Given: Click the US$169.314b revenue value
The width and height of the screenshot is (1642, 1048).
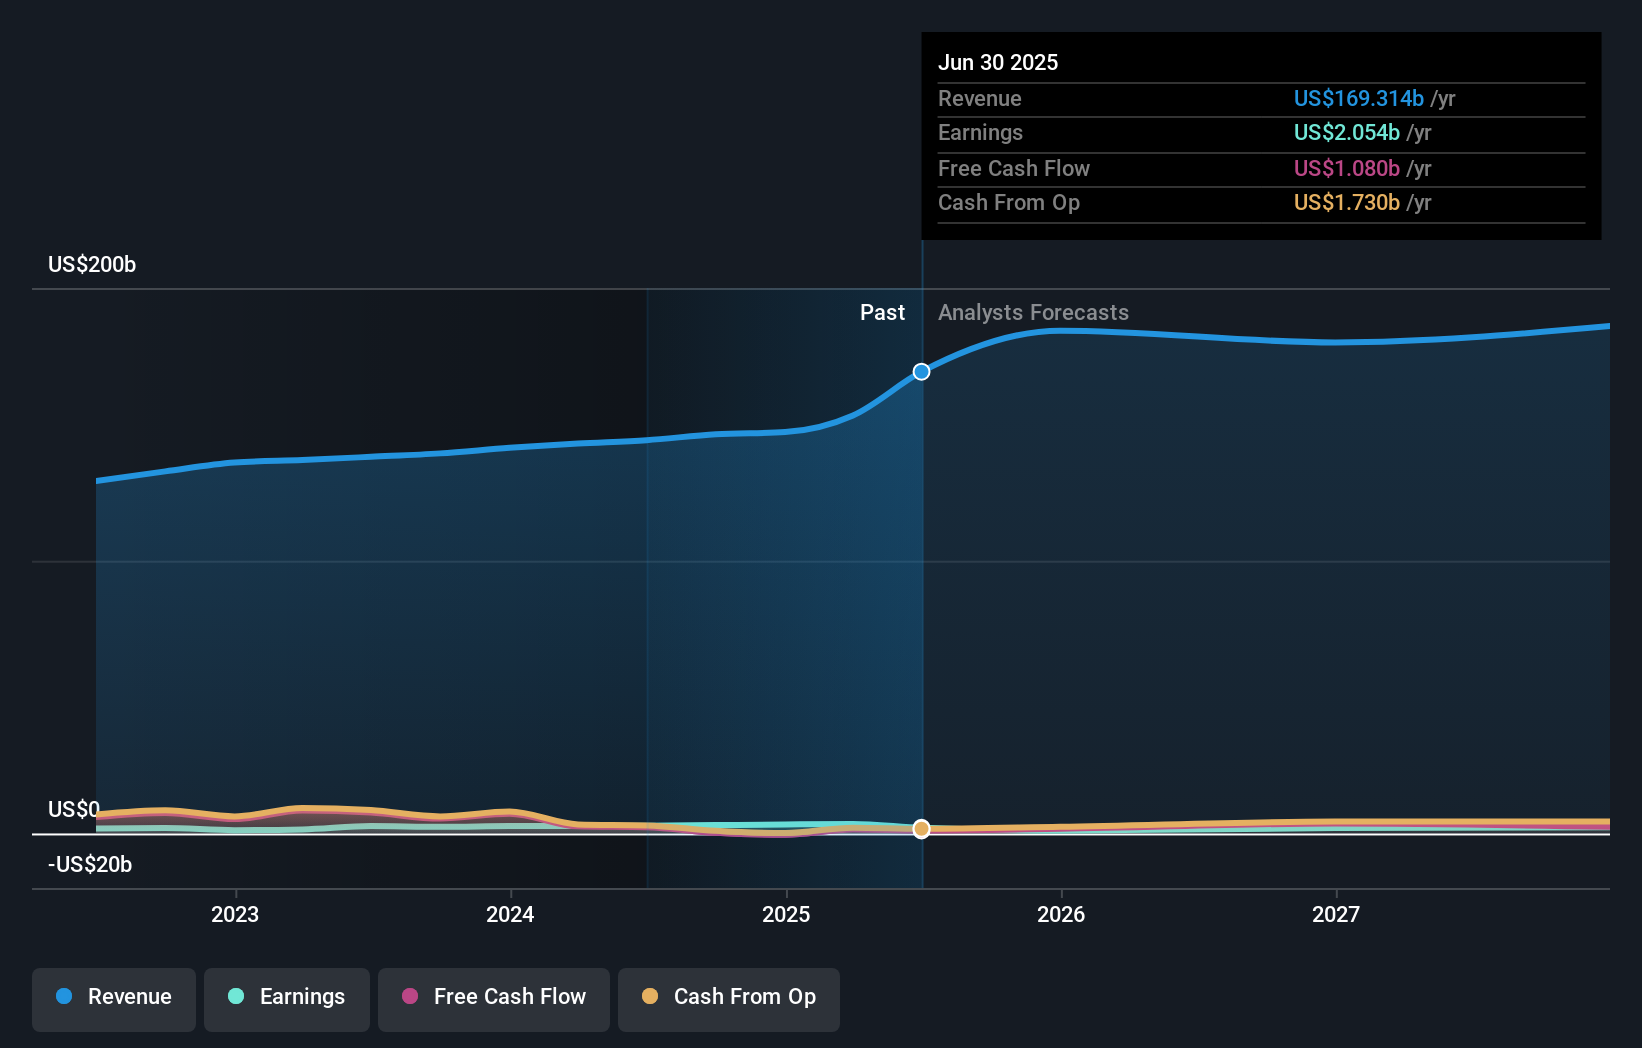Looking at the screenshot, I should pos(1359,98).
